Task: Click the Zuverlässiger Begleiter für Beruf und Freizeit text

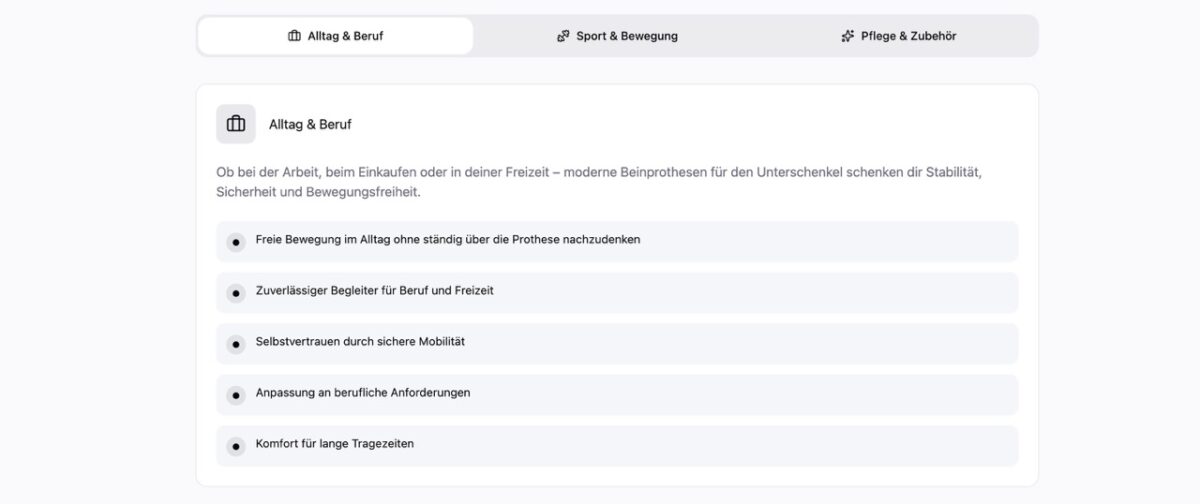Action: pos(375,291)
